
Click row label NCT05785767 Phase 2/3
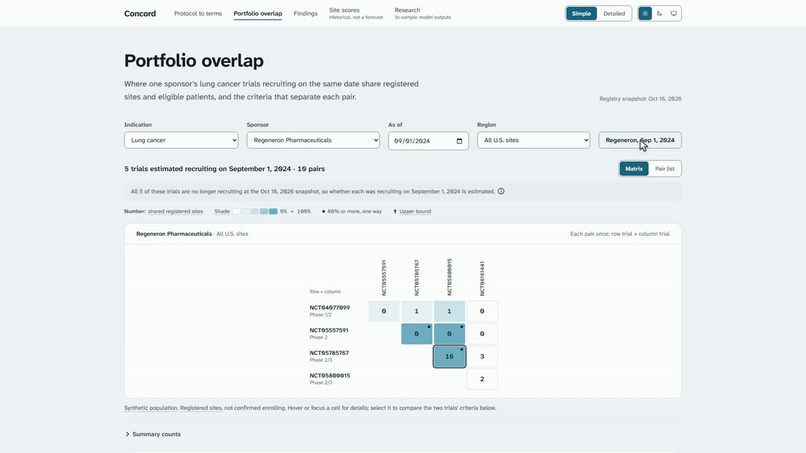pyautogui.click(x=329, y=356)
